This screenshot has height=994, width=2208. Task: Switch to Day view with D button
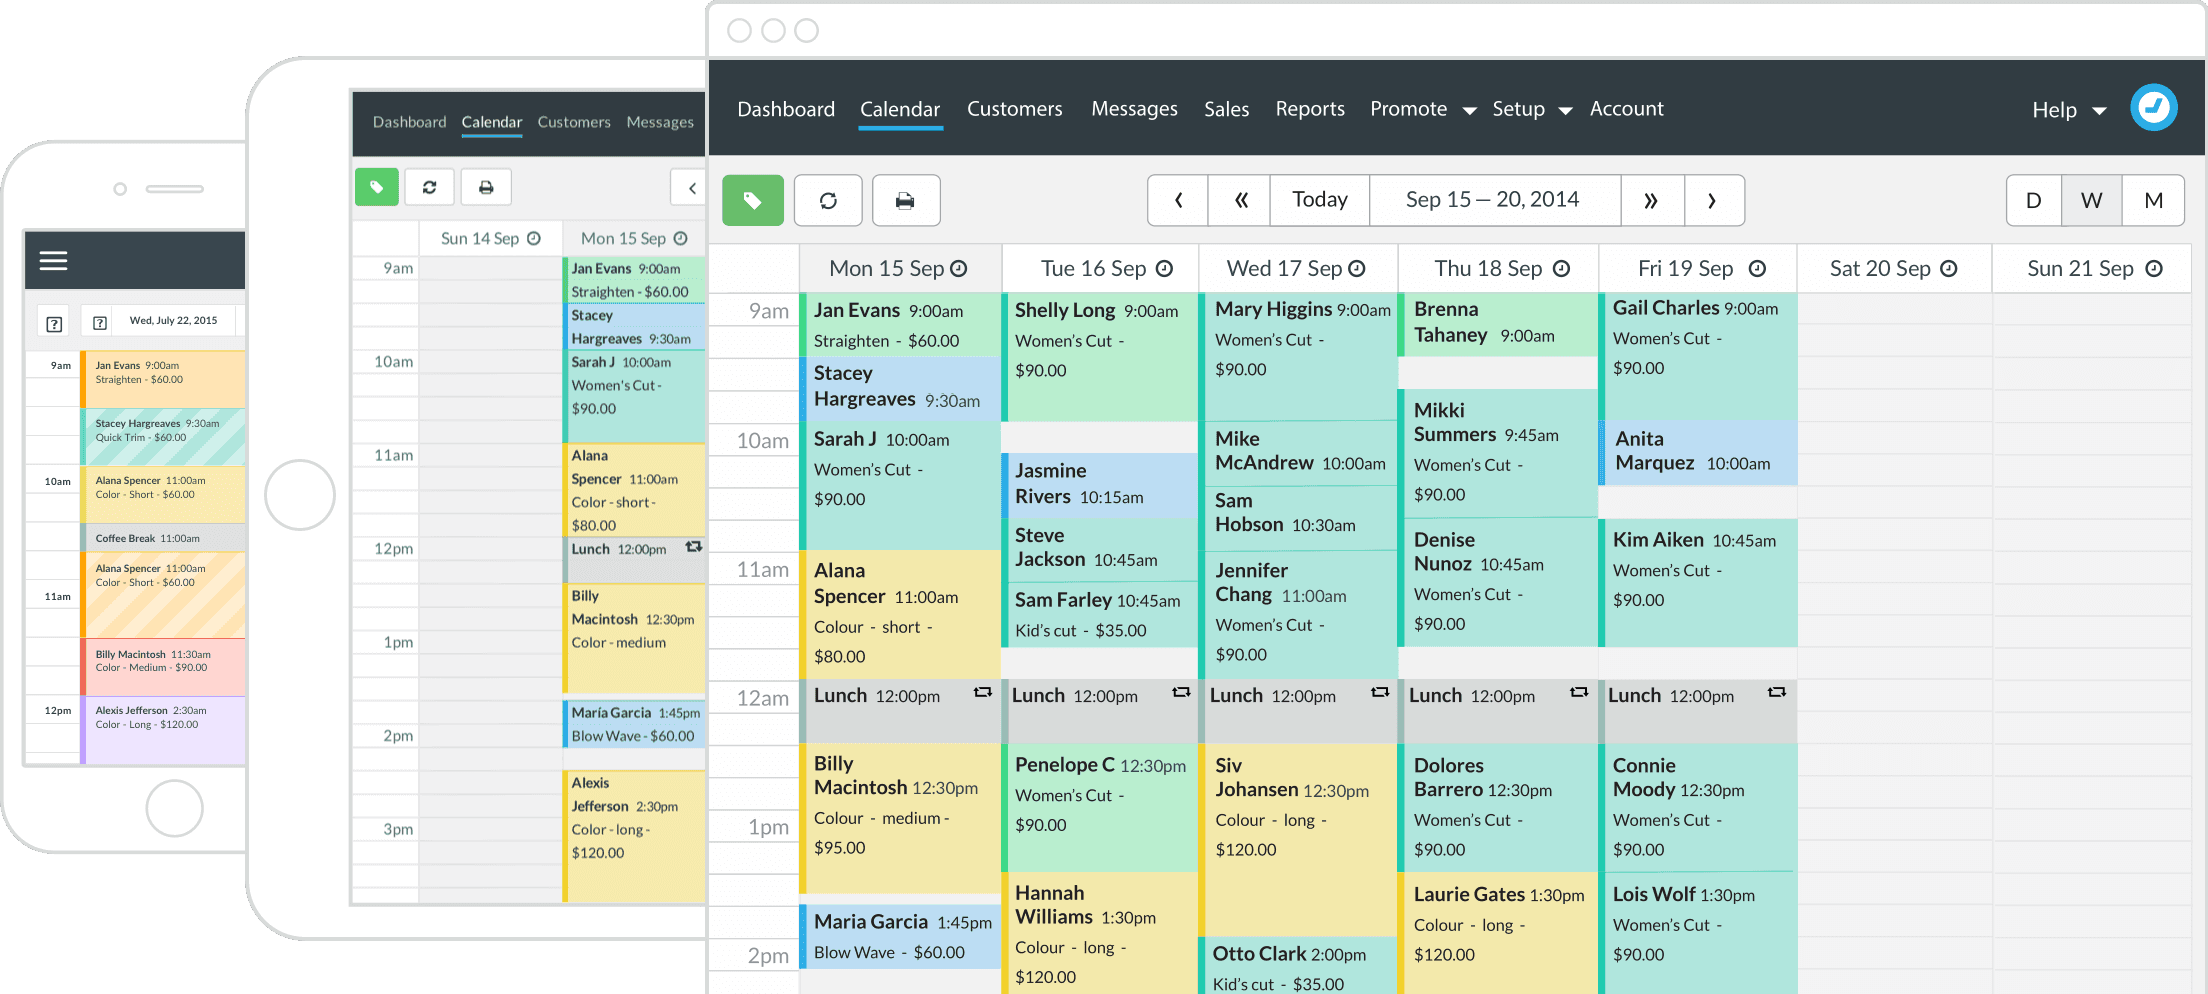[x=2033, y=200]
